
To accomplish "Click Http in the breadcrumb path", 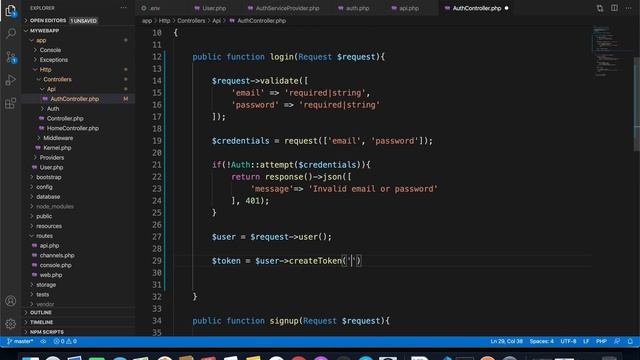I will [x=164, y=21].
